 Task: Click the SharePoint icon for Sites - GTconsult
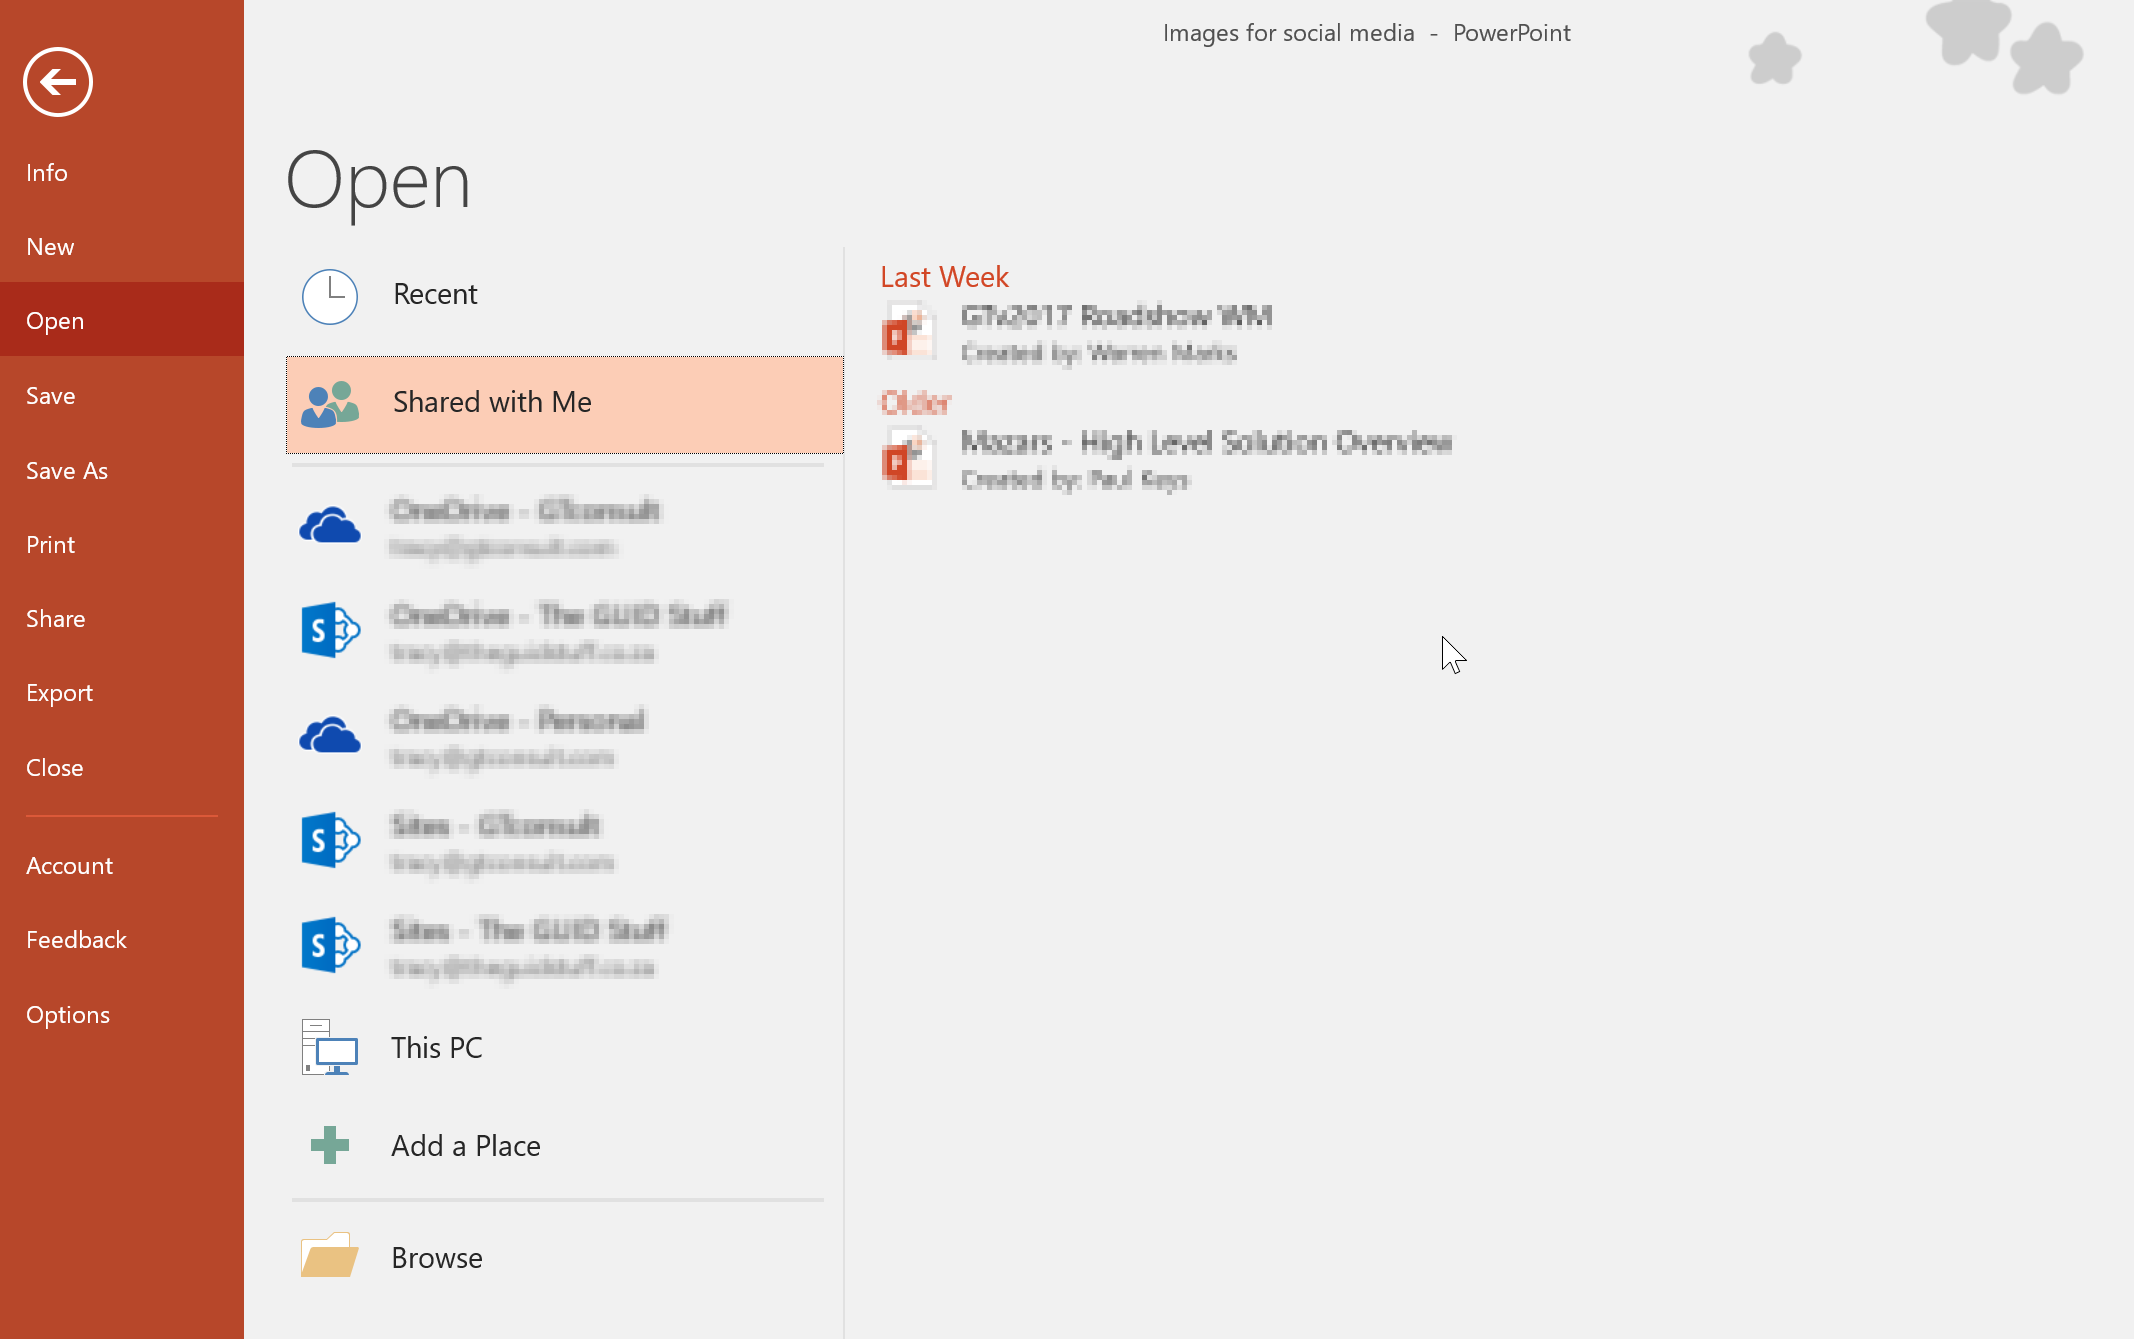[x=330, y=840]
